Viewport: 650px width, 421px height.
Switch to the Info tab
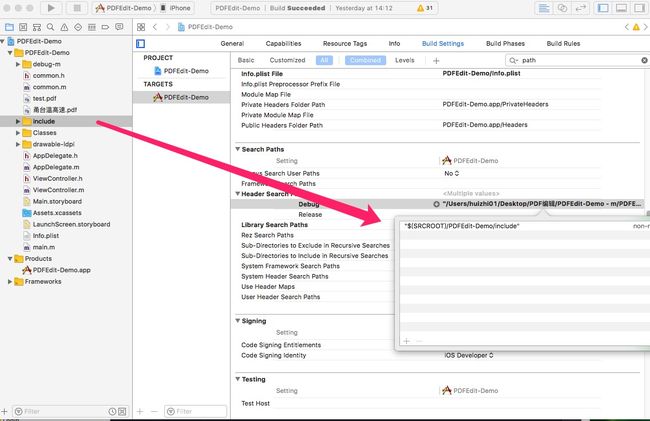(x=394, y=44)
